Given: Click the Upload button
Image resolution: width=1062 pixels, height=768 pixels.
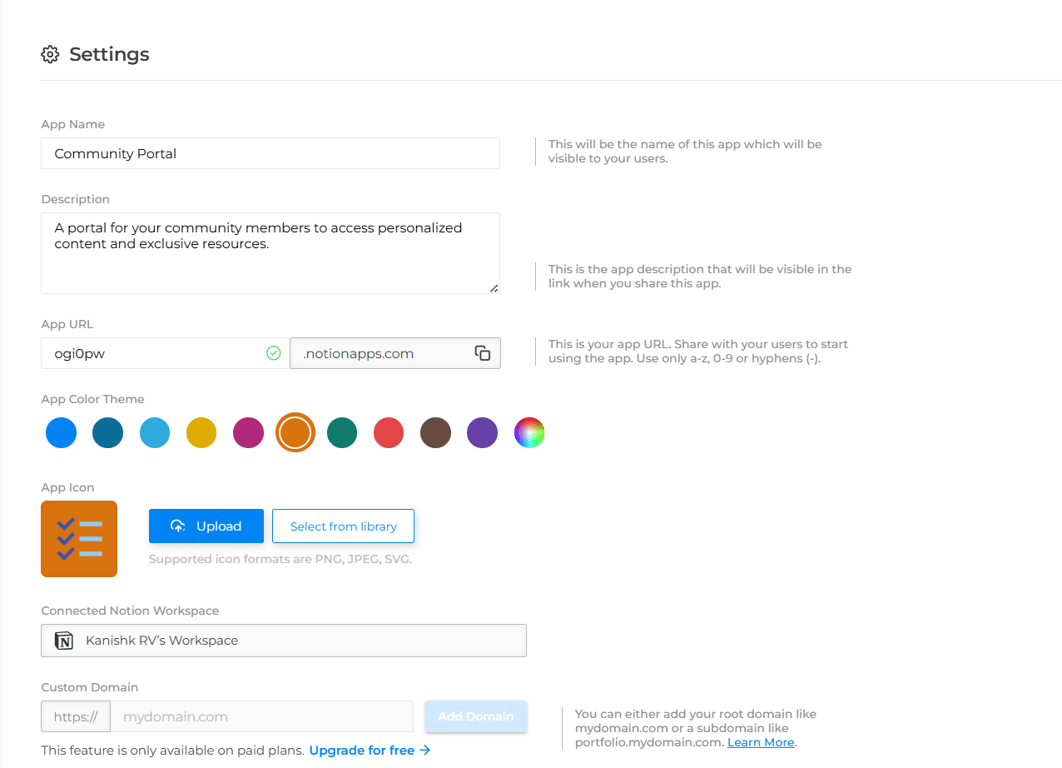Looking at the screenshot, I should 206,526.
